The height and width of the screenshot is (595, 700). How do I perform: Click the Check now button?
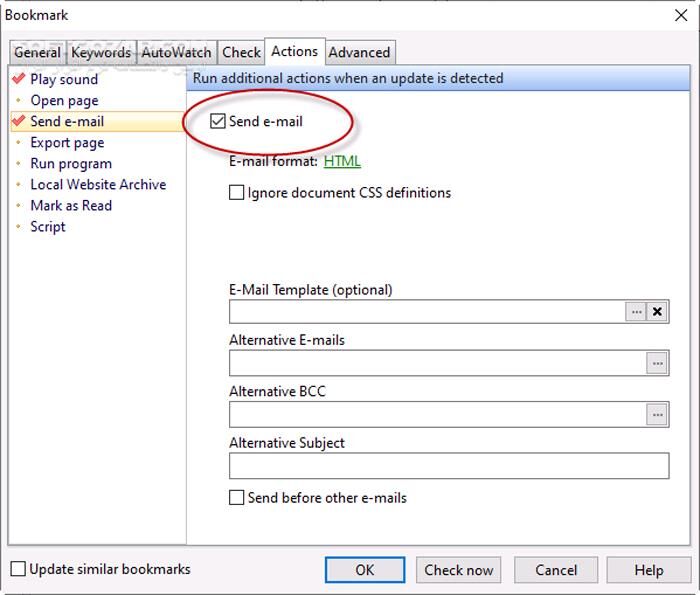458,570
